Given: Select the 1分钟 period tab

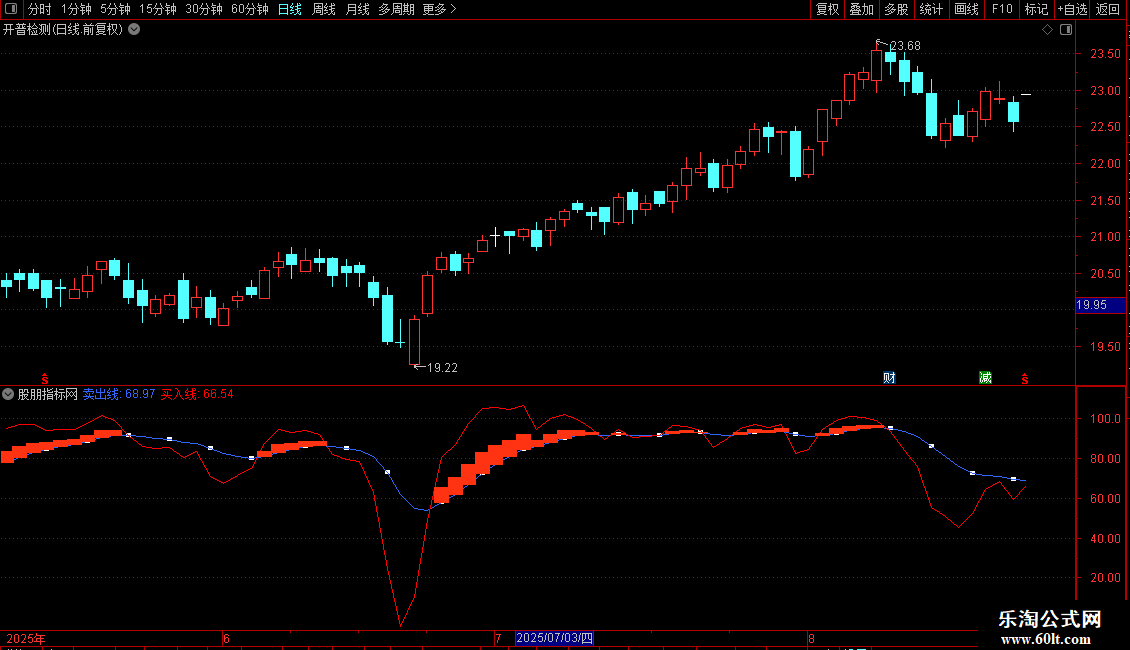Looking at the screenshot, I should point(76,9).
